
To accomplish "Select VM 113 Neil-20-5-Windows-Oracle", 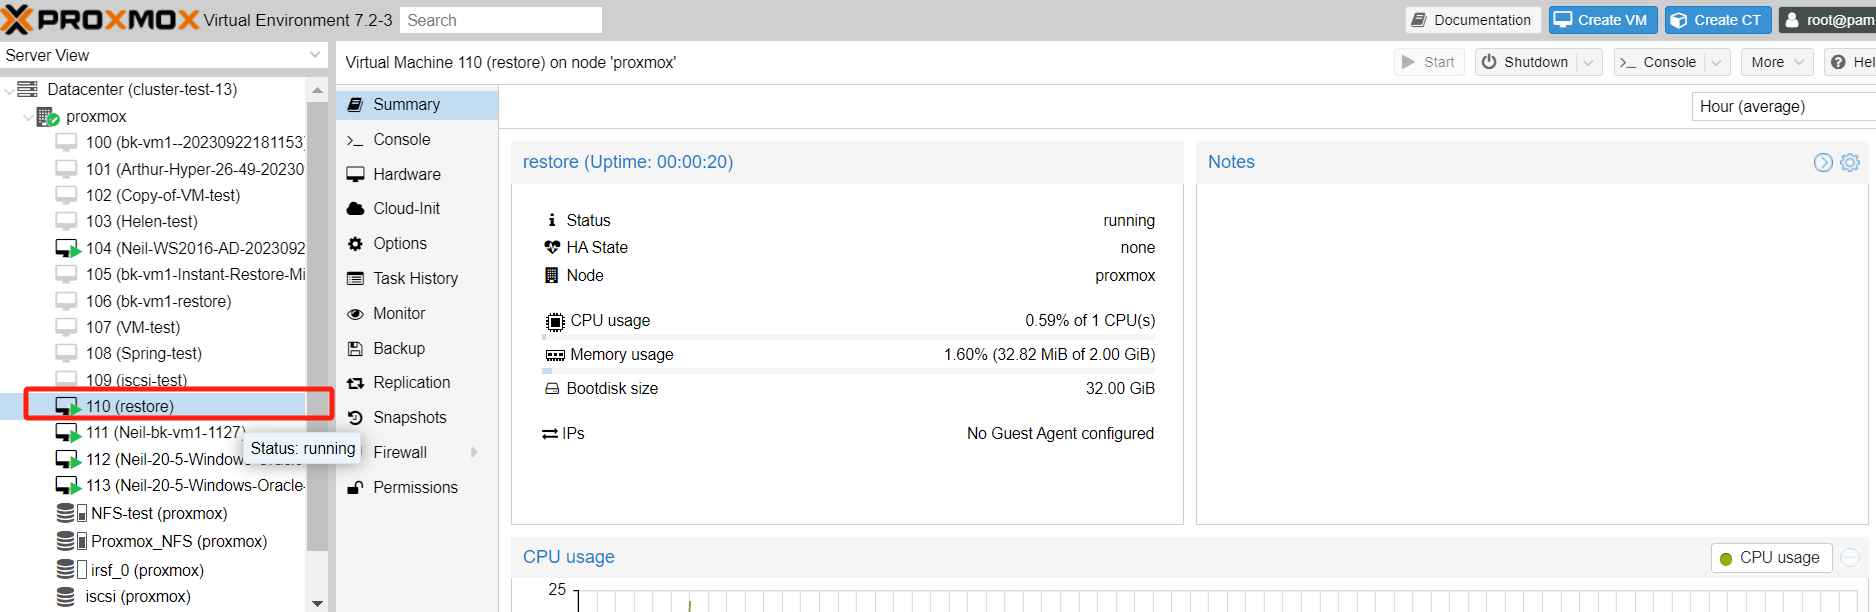I will (x=195, y=485).
